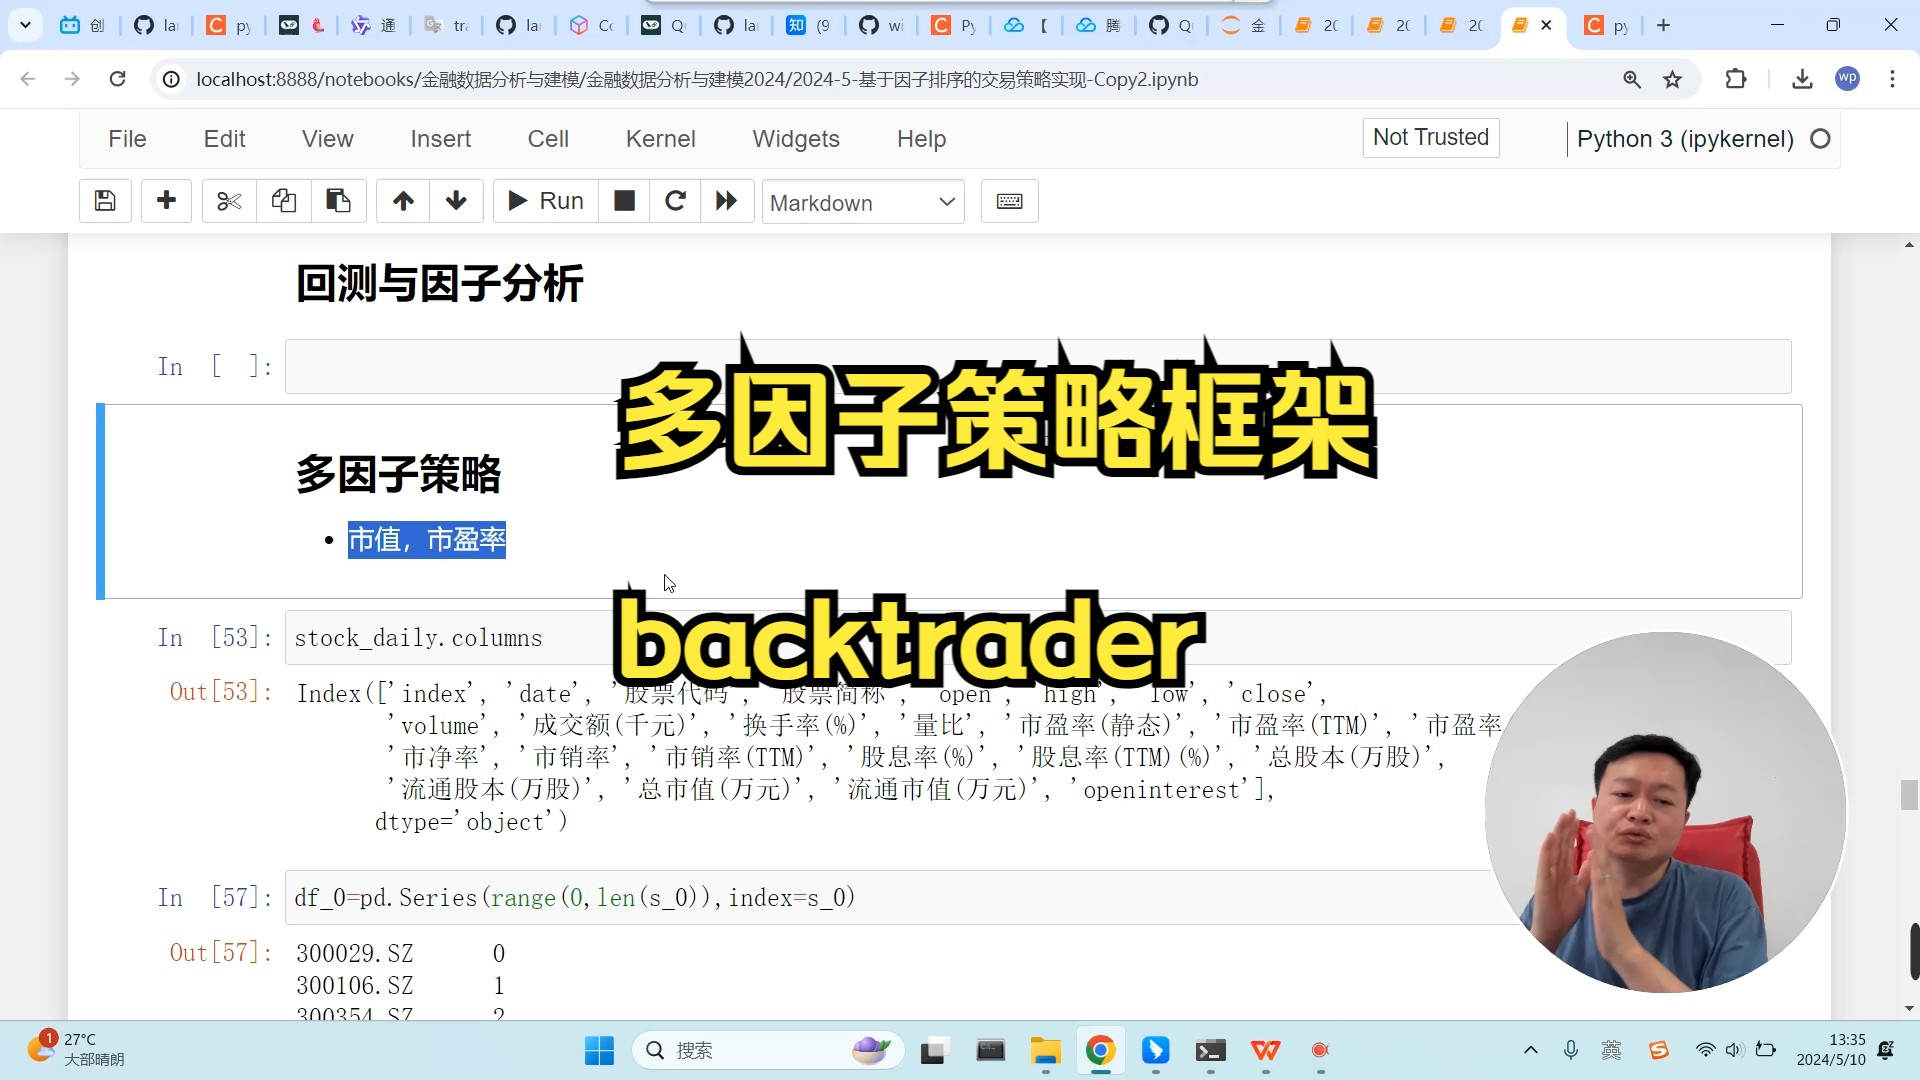The image size is (1920, 1080).
Task: Open Chrome downloads icon
Action: (1802, 79)
